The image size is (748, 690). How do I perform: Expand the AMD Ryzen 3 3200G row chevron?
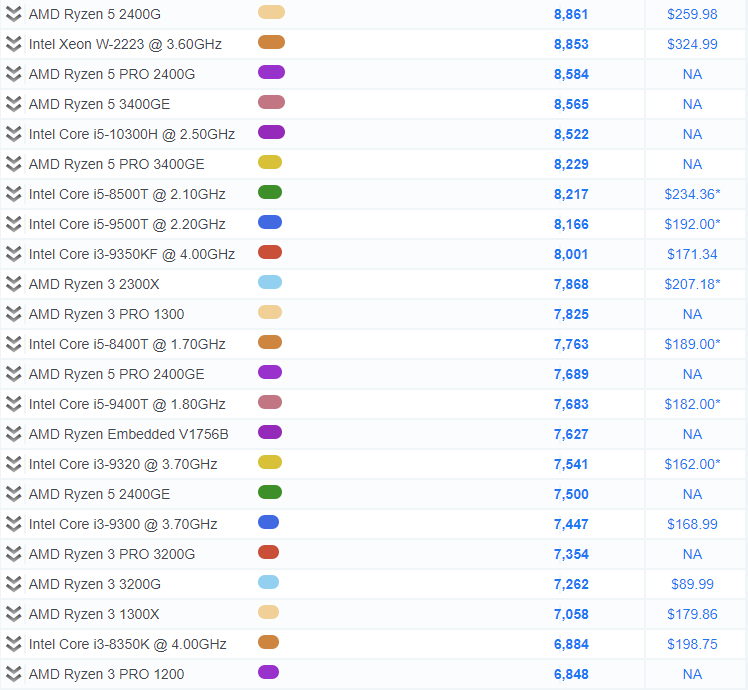(13, 584)
